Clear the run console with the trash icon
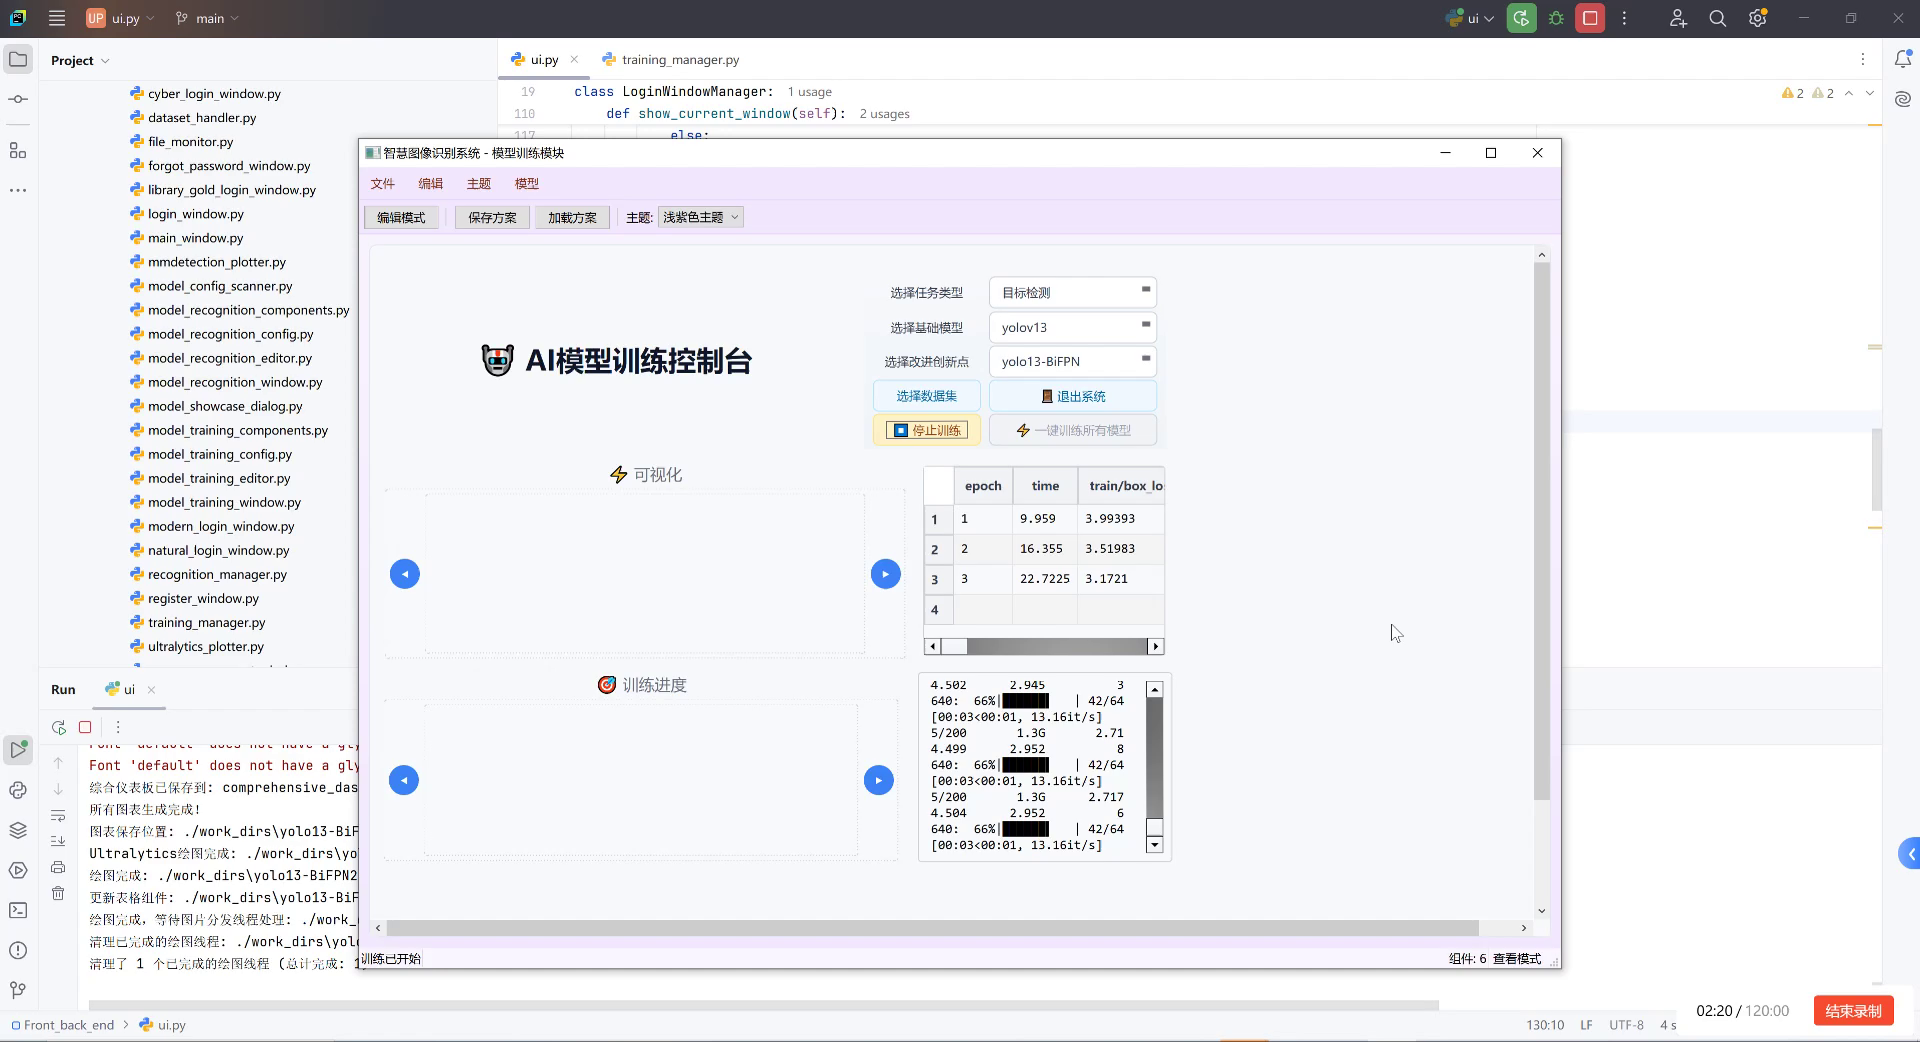Viewport: 1920px width, 1042px height. [x=58, y=893]
